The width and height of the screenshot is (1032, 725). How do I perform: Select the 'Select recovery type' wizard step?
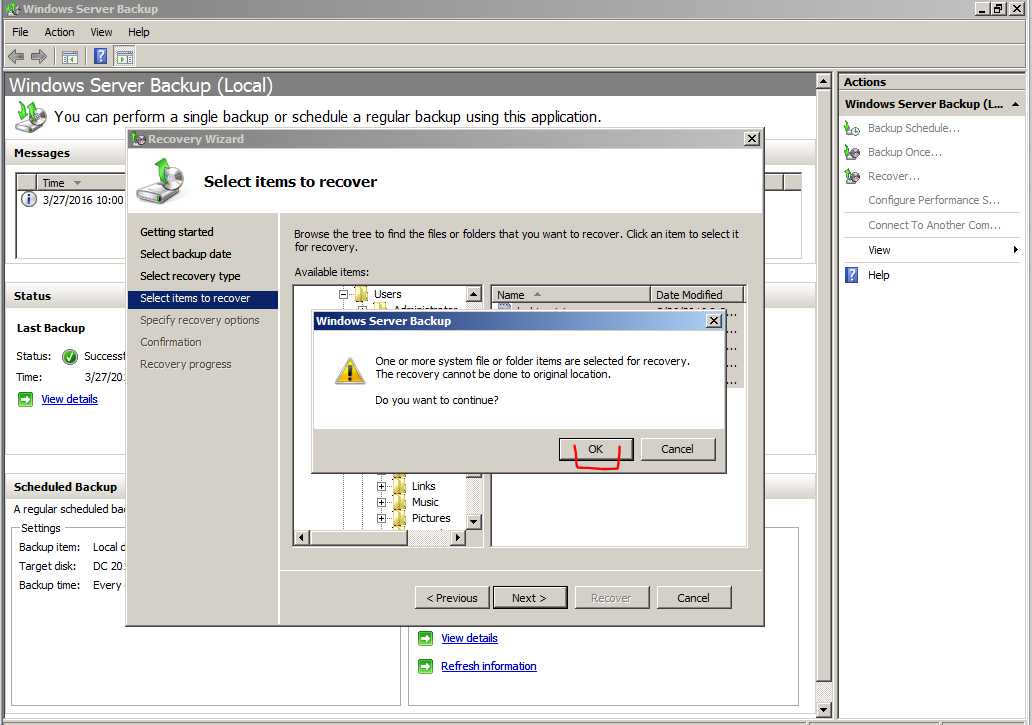tap(190, 276)
